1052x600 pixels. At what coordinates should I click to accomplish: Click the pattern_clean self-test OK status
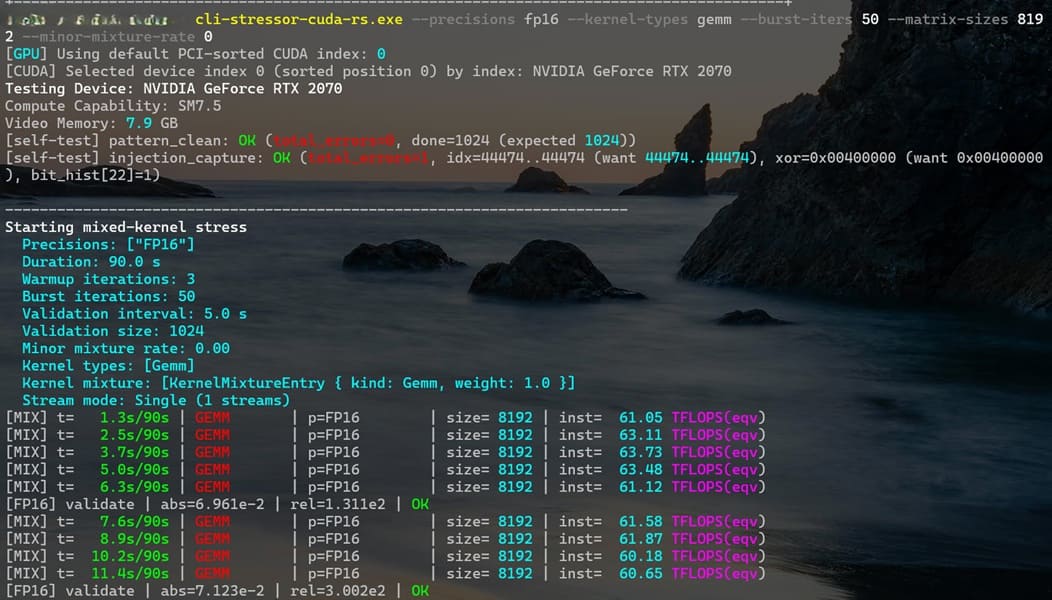point(247,141)
